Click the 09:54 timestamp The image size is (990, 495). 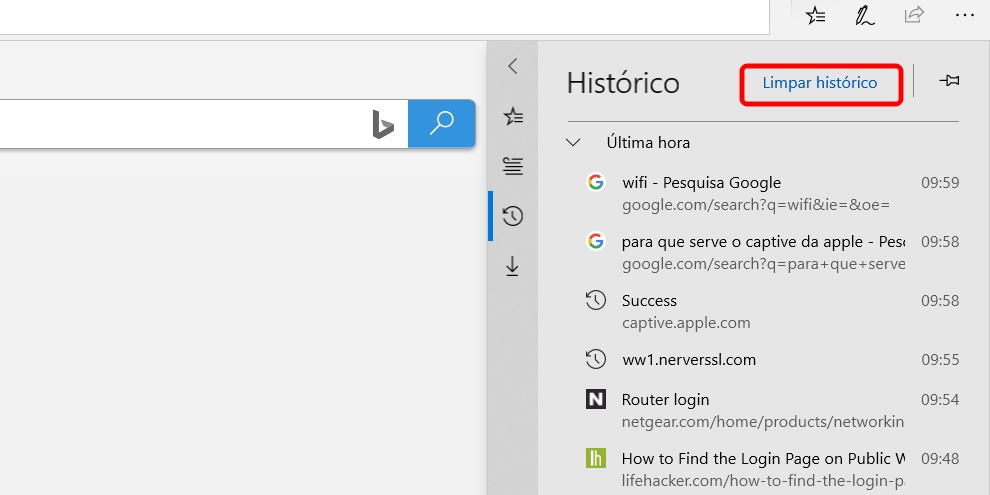[939, 400]
